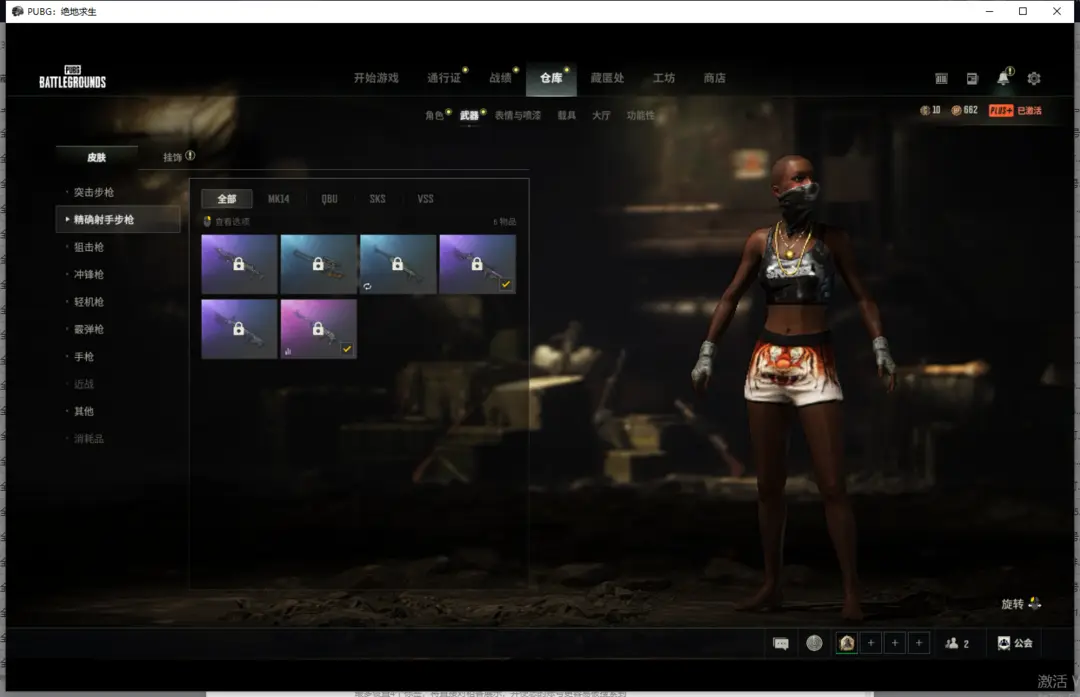Open the 商店 tab
Screen dimensions: 1080x697
point(714,78)
